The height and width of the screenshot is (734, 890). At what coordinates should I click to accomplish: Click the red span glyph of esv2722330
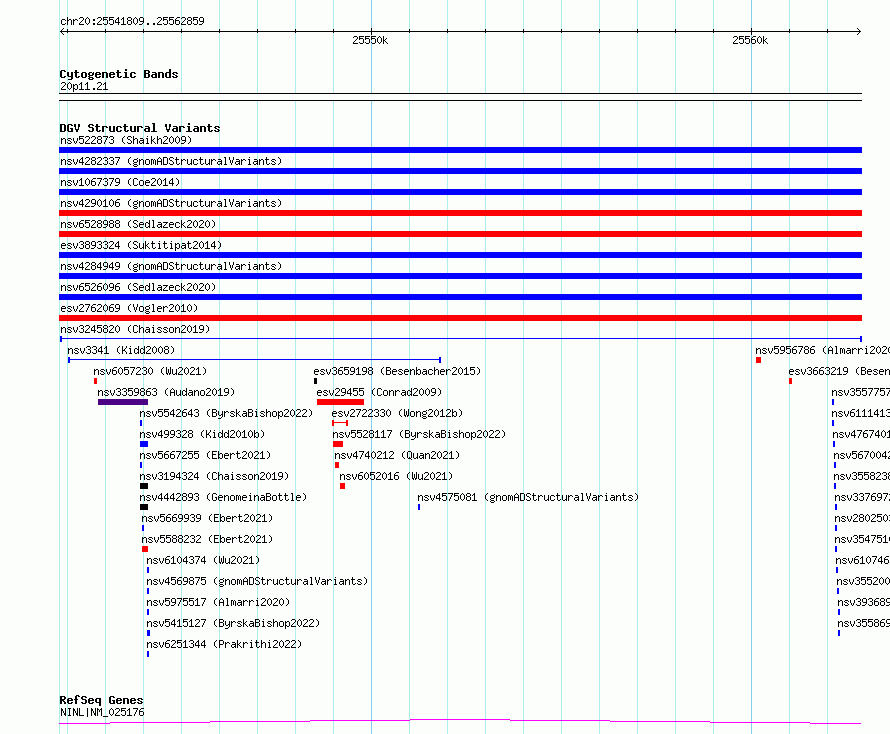point(340,423)
